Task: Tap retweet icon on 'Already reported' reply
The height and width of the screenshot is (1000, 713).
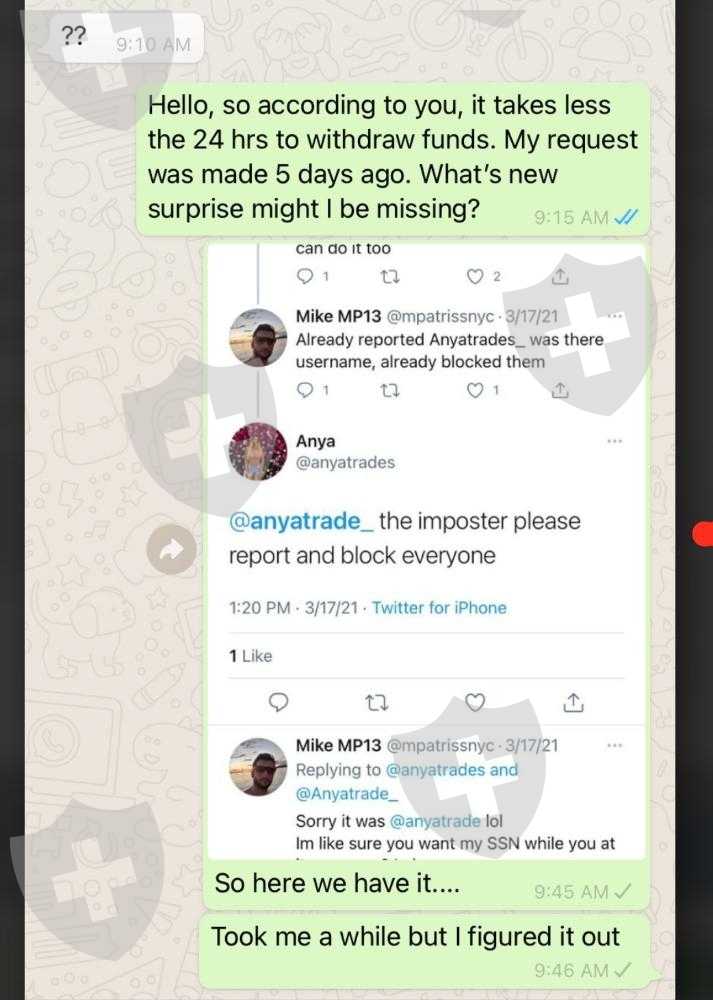Action: [390, 390]
